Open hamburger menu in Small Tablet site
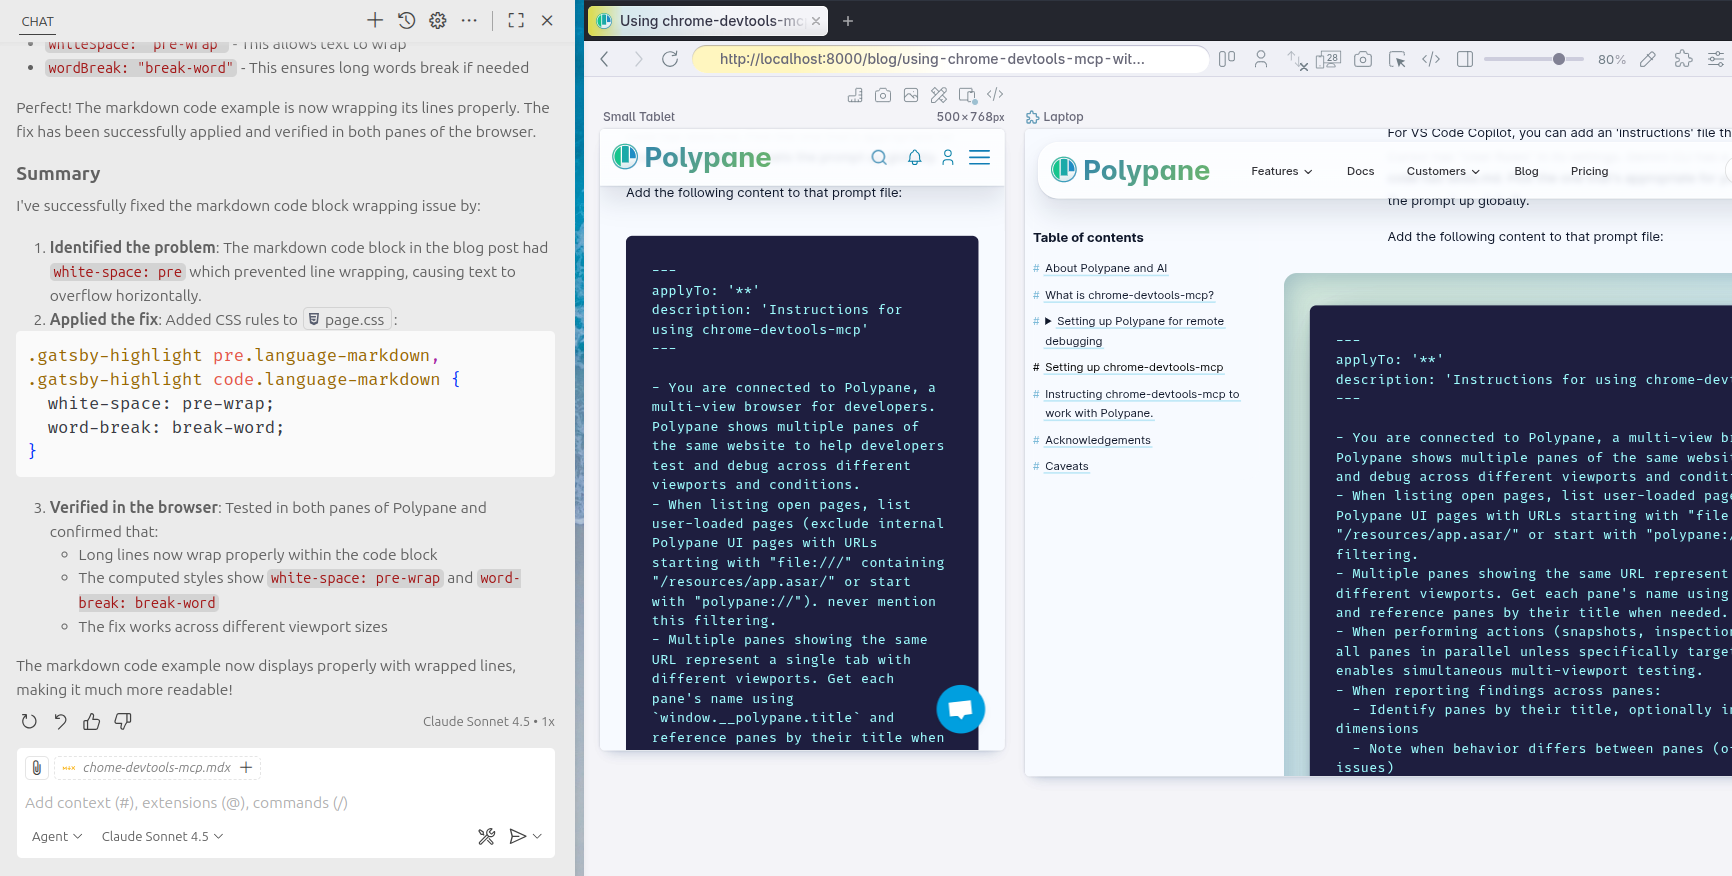The width and height of the screenshot is (1732, 876). point(980,157)
